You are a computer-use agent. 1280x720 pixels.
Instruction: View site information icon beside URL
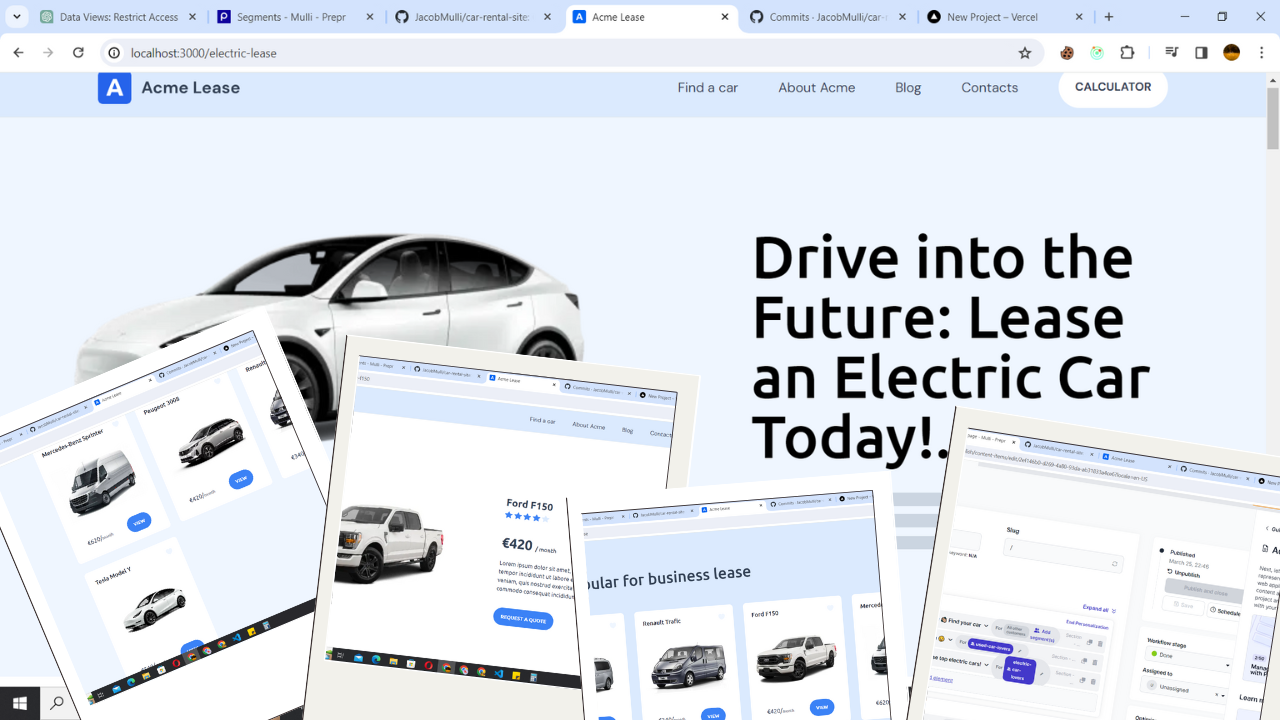114,53
